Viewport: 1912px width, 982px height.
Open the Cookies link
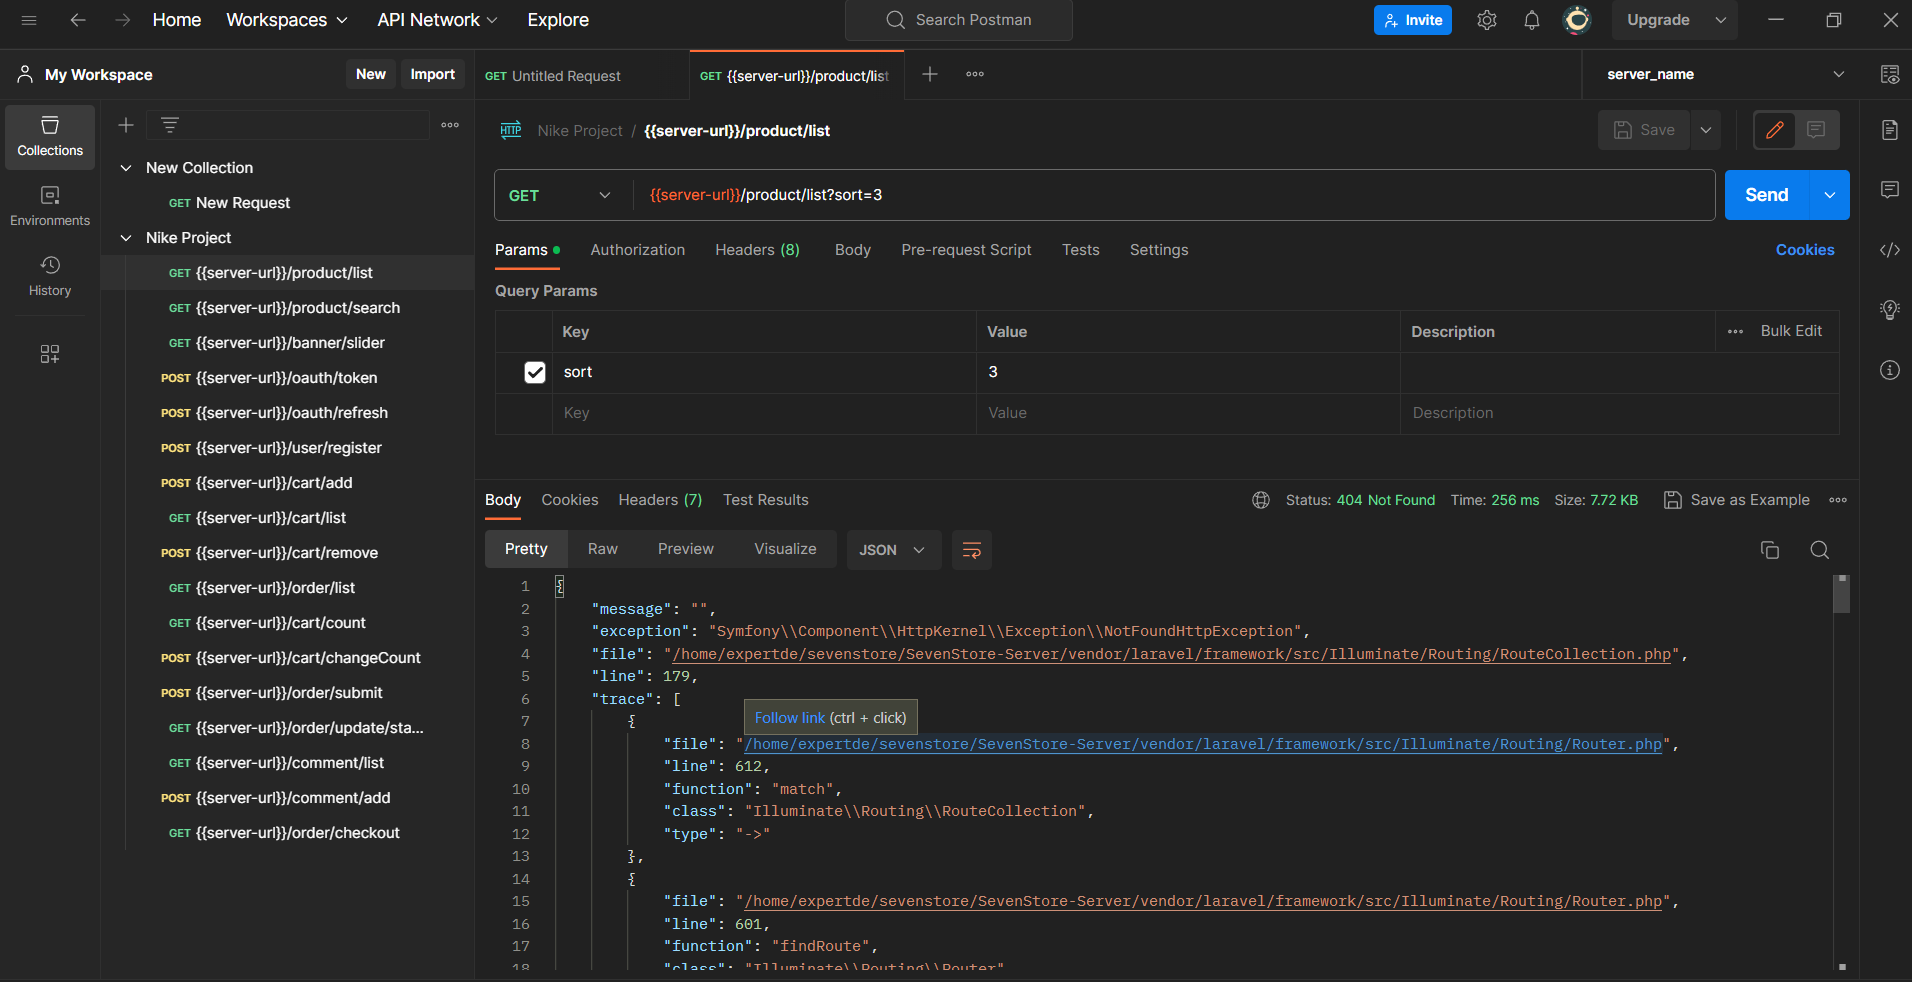[x=1805, y=250]
